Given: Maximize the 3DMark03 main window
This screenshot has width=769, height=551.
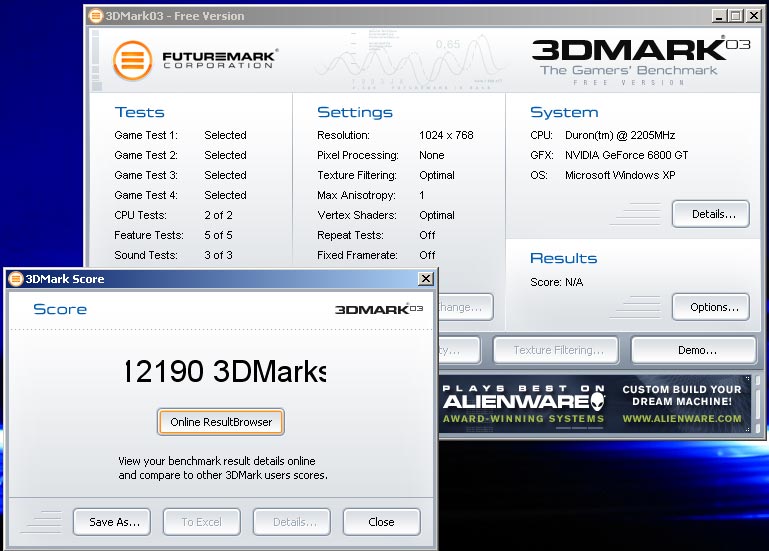Looking at the screenshot, I should [735, 16].
